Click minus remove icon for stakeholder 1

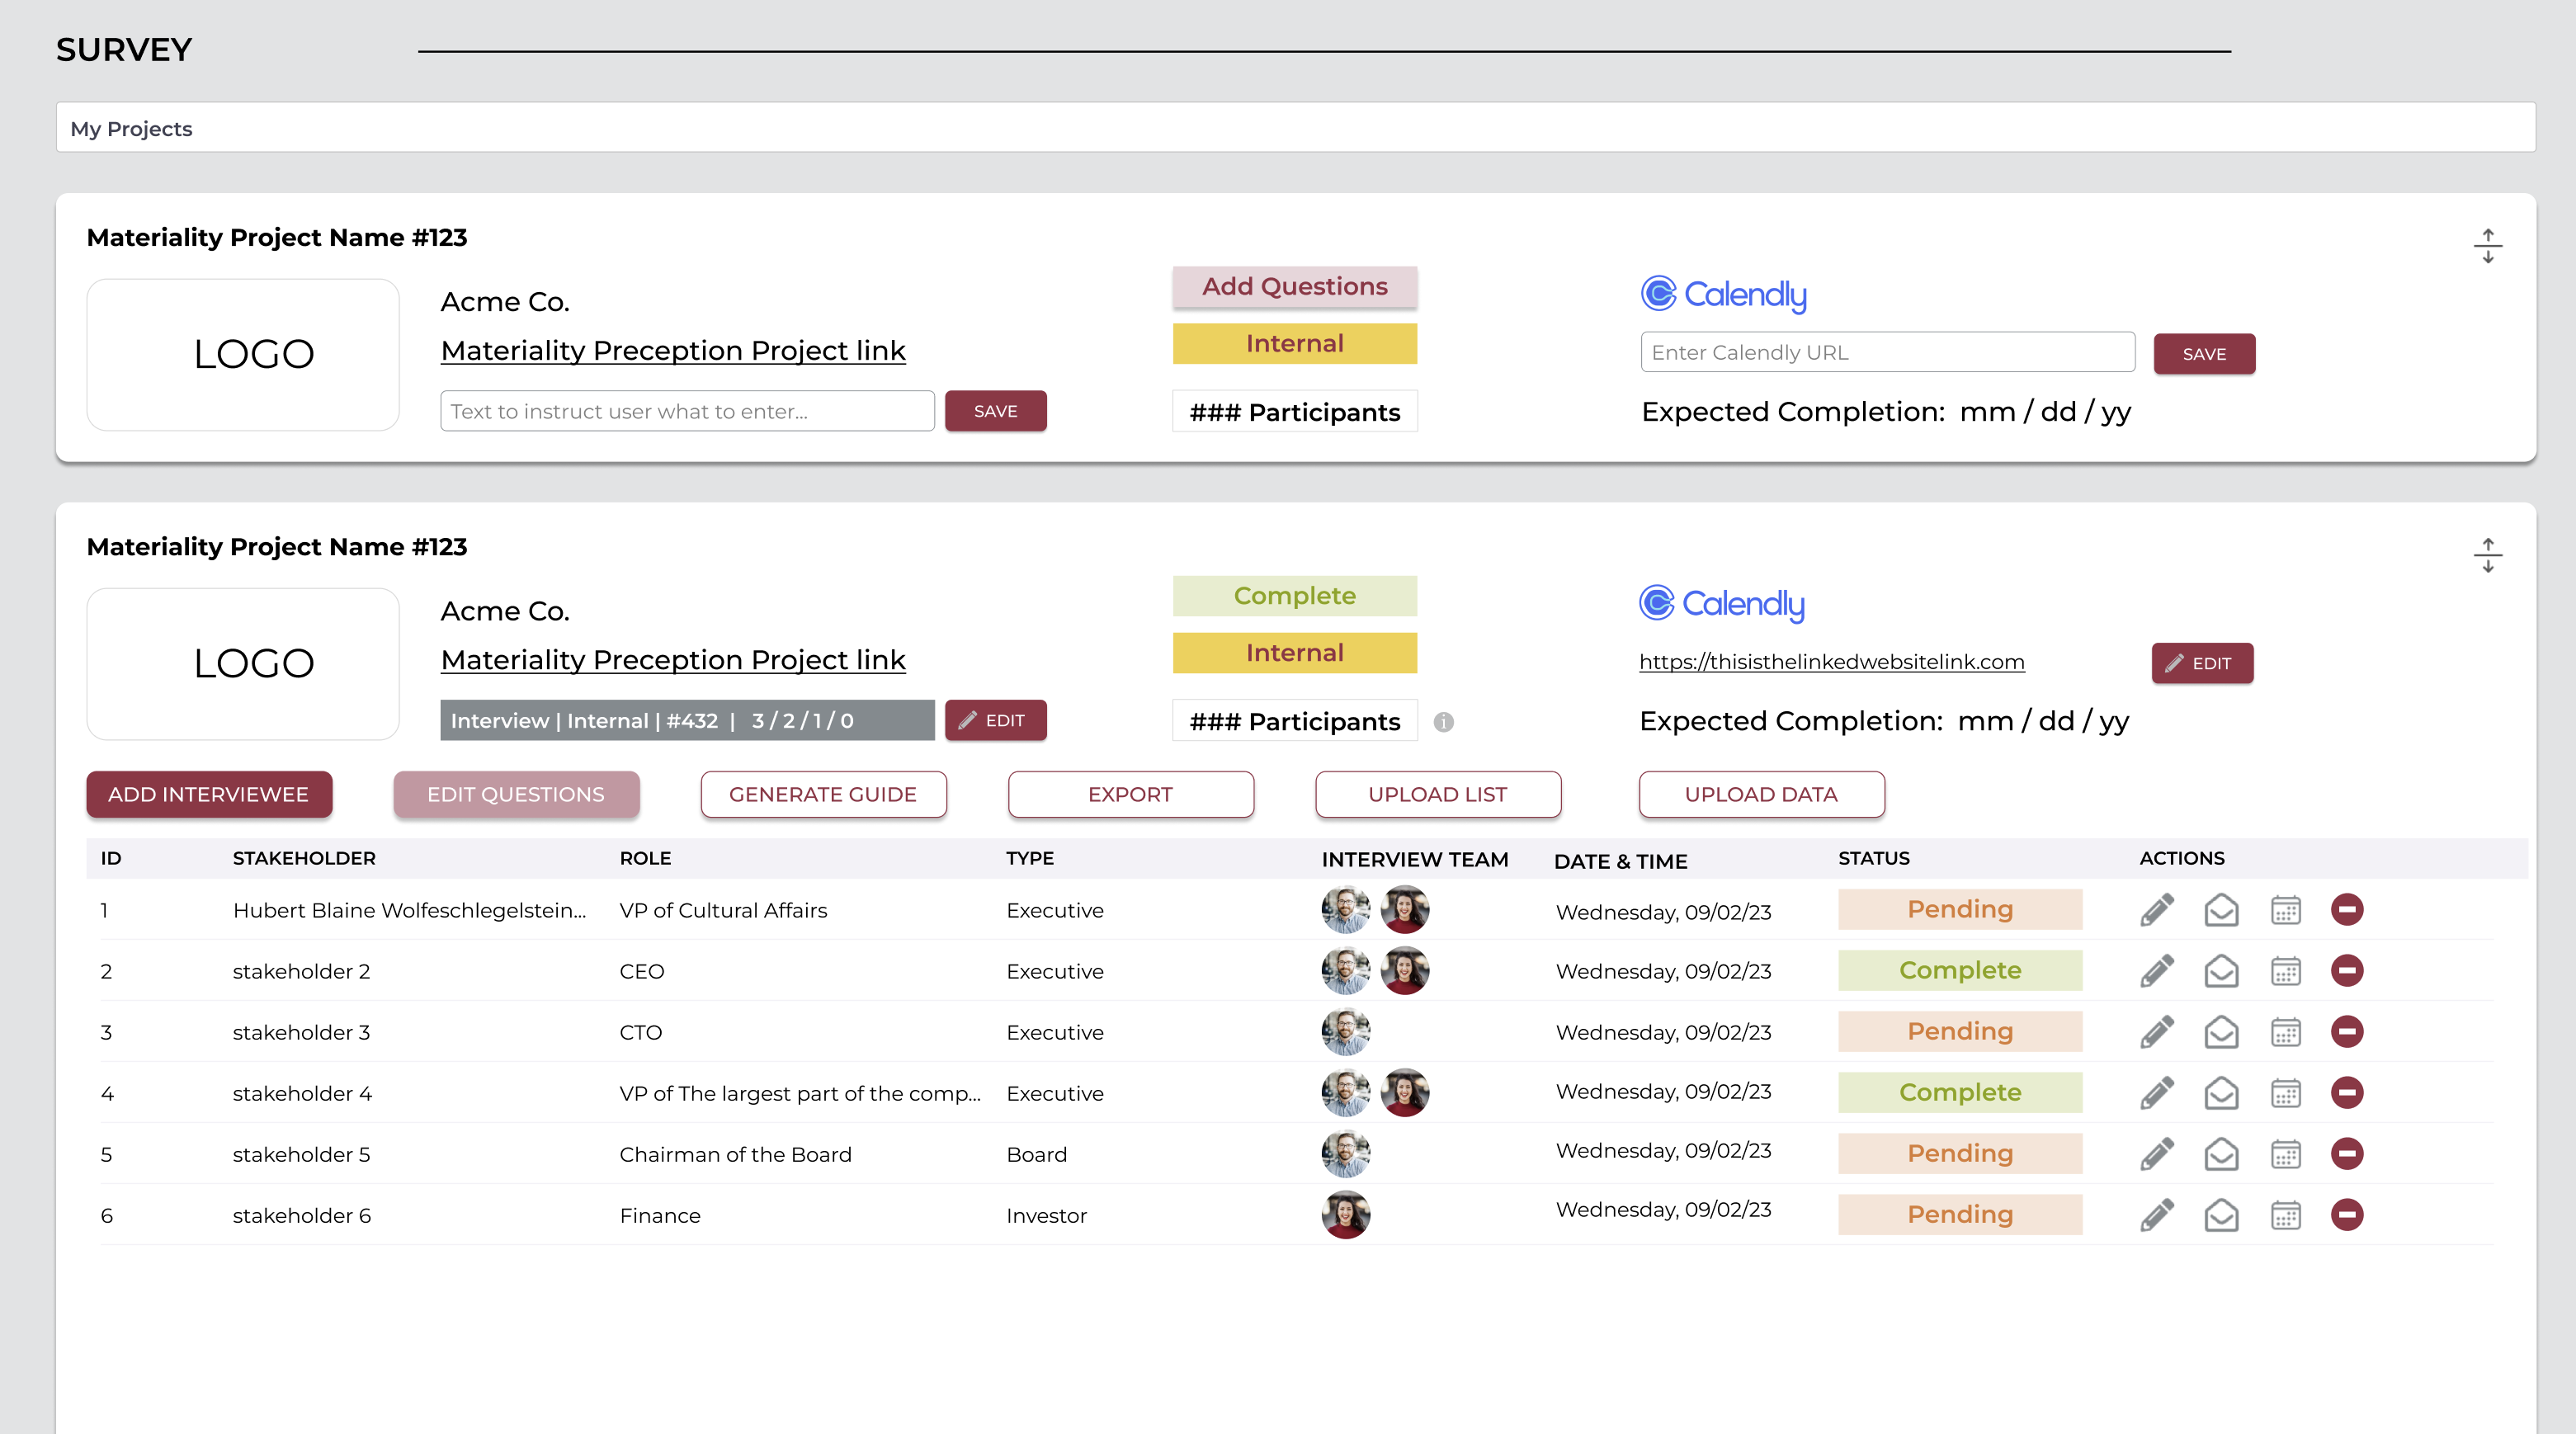click(2346, 909)
